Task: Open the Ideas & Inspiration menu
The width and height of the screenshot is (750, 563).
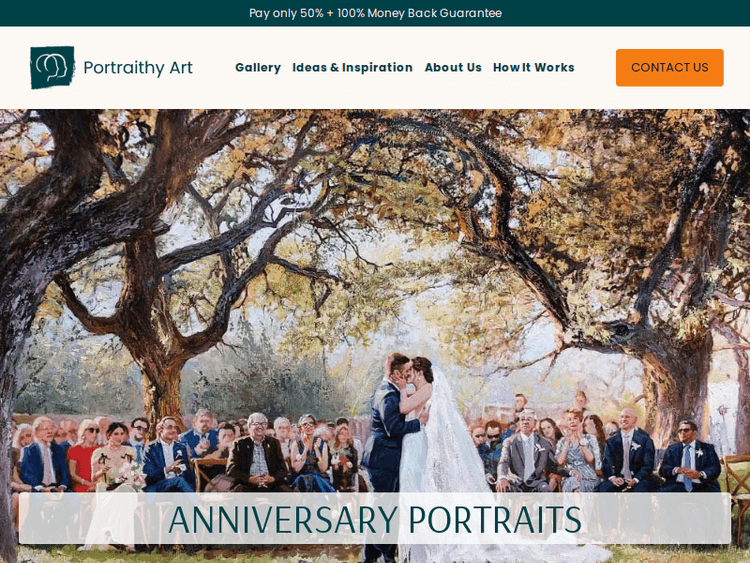Action: (353, 67)
